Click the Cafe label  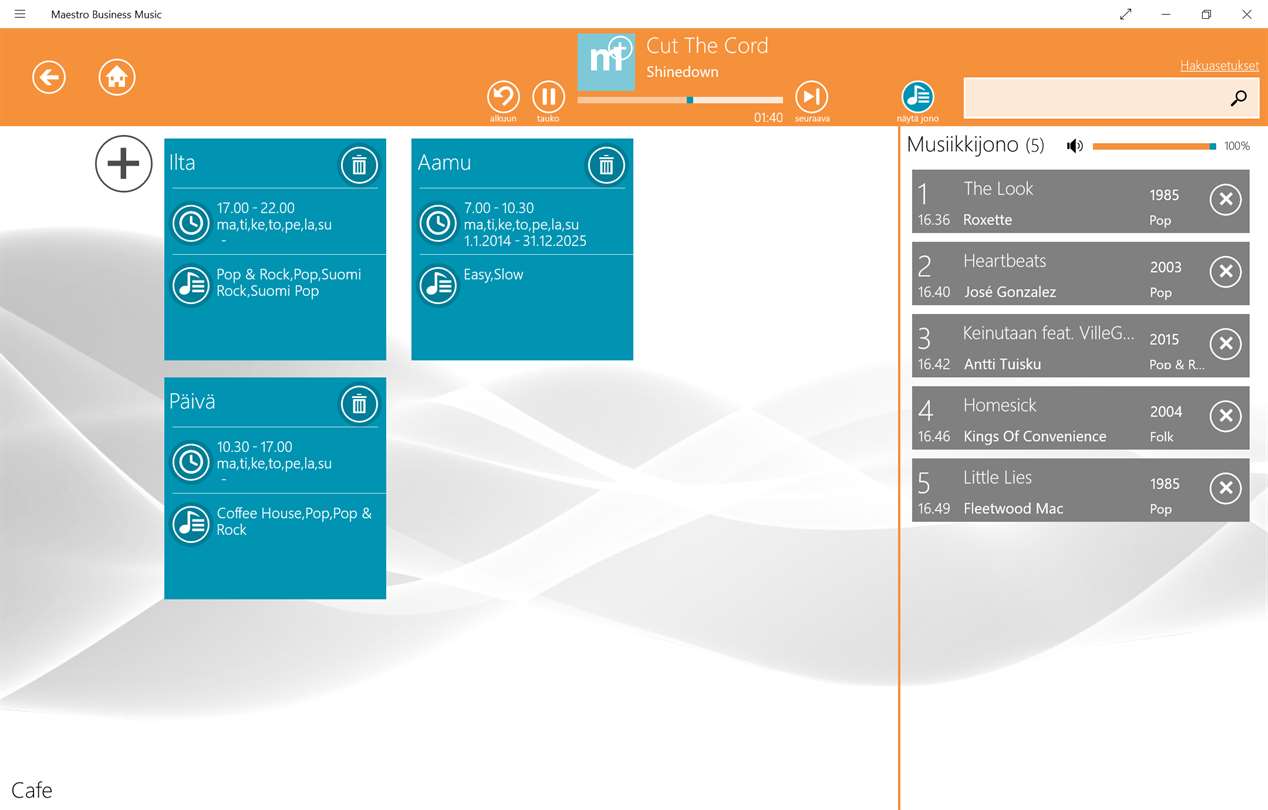coord(32,790)
